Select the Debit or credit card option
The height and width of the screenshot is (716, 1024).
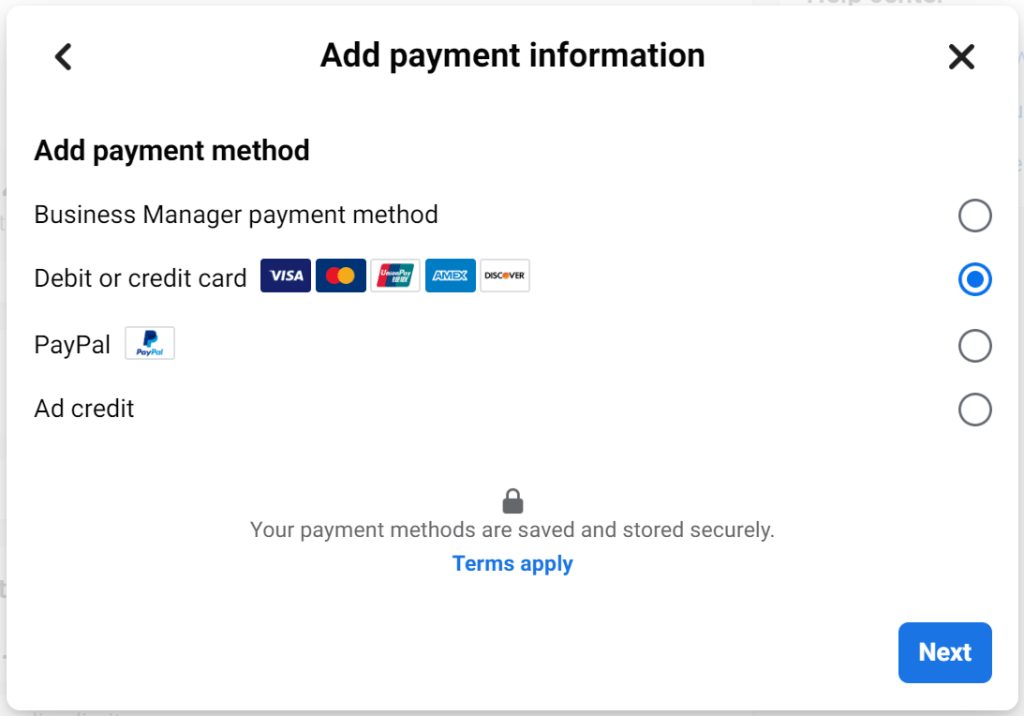click(975, 279)
